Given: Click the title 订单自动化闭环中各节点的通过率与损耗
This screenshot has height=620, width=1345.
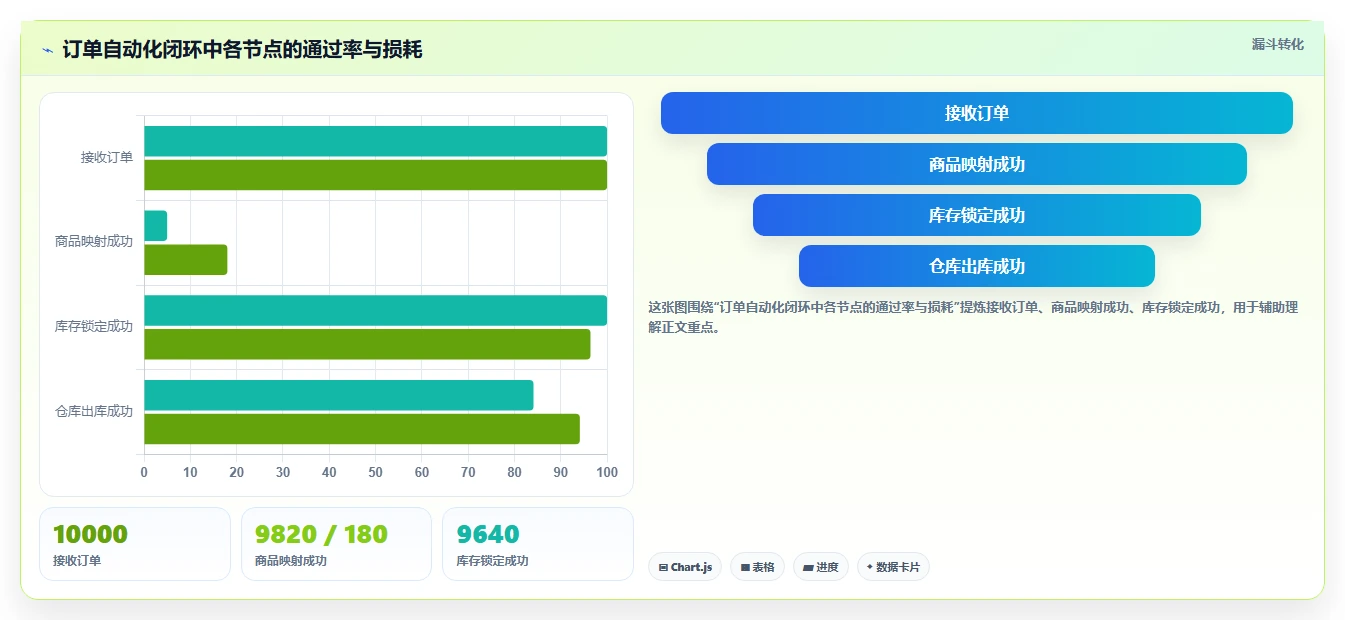Looking at the screenshot, I should tap(242, 50).
